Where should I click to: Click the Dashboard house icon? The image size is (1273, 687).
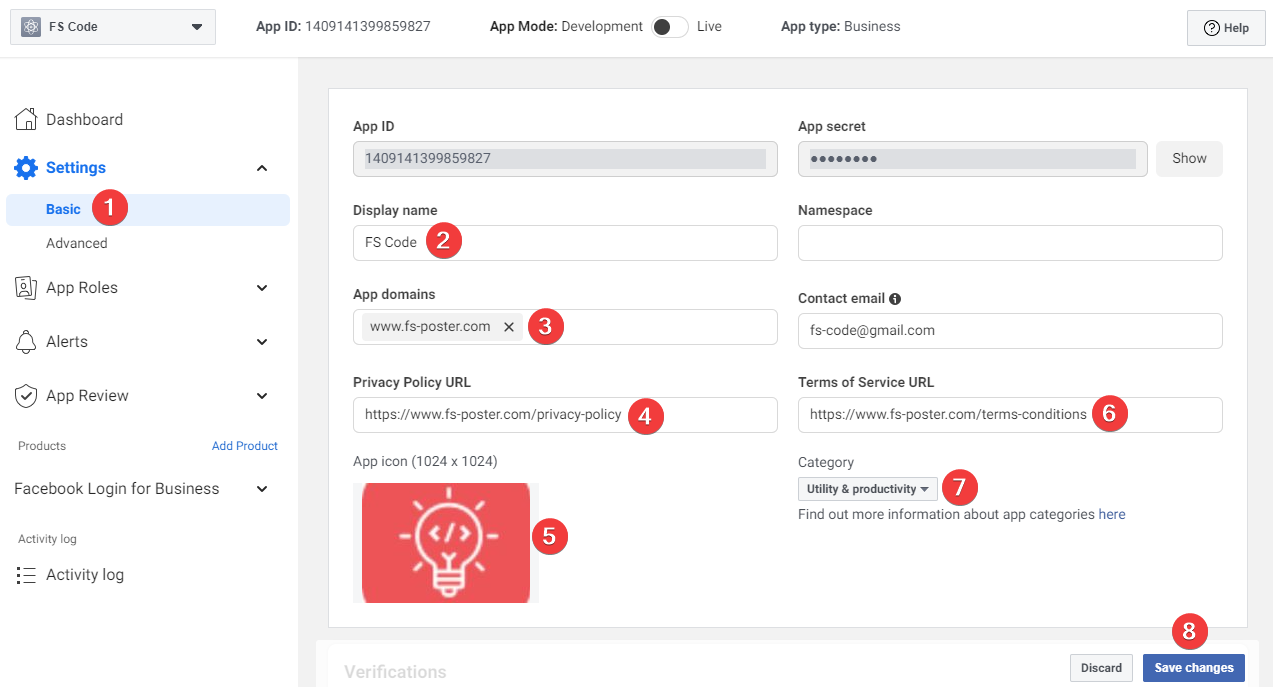[x=26, y=119]
